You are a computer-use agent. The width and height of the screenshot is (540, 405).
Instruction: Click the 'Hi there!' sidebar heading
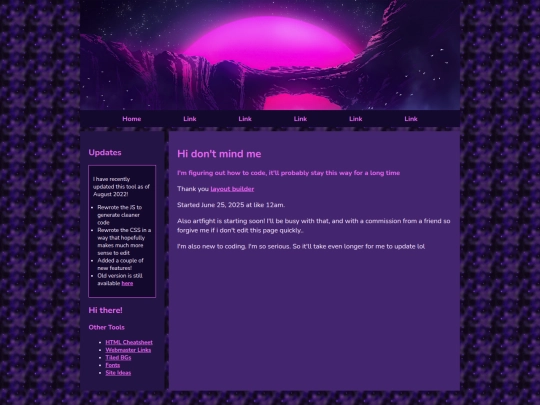(x=105, y=310)
